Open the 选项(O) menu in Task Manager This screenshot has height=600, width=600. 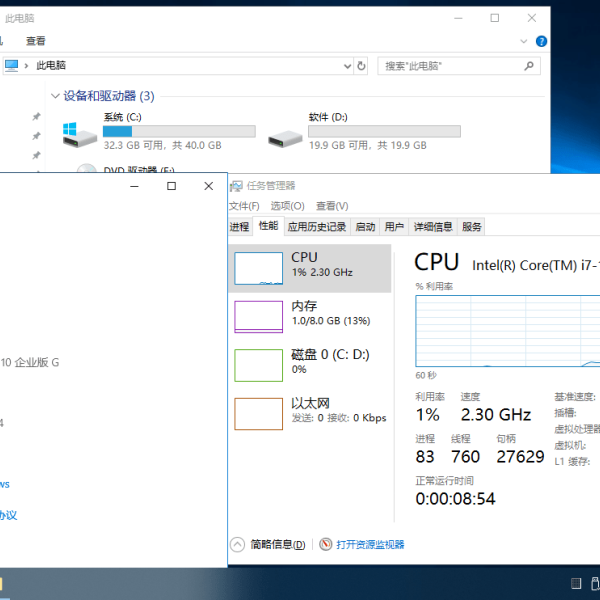tap(287, 206)
